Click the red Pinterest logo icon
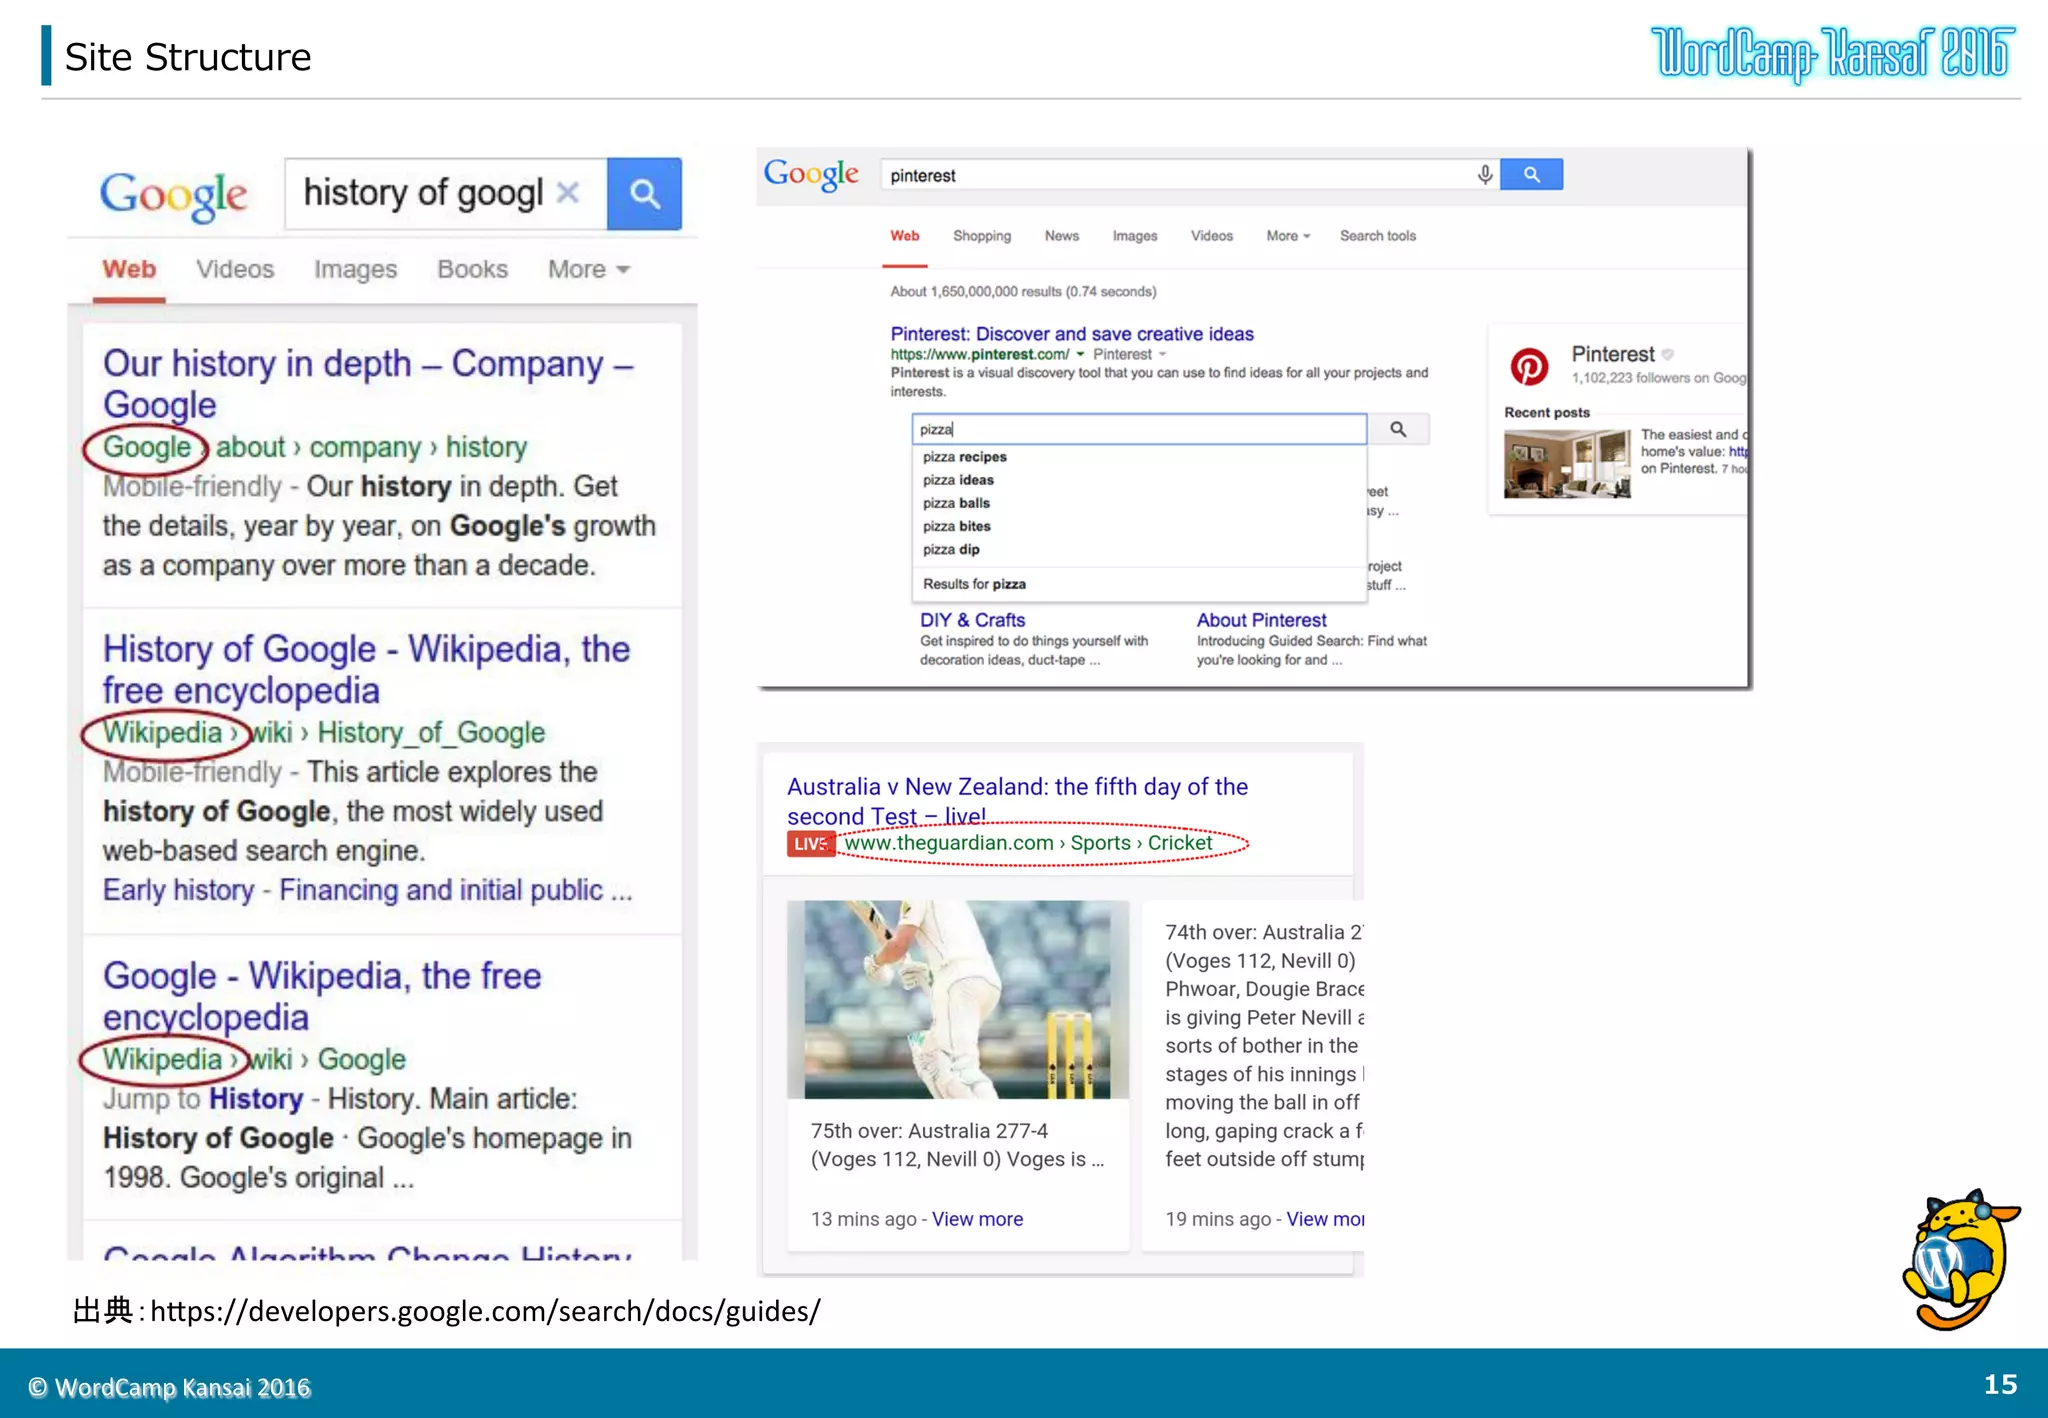2048x1418 pixels. [x=1529, y=367]
